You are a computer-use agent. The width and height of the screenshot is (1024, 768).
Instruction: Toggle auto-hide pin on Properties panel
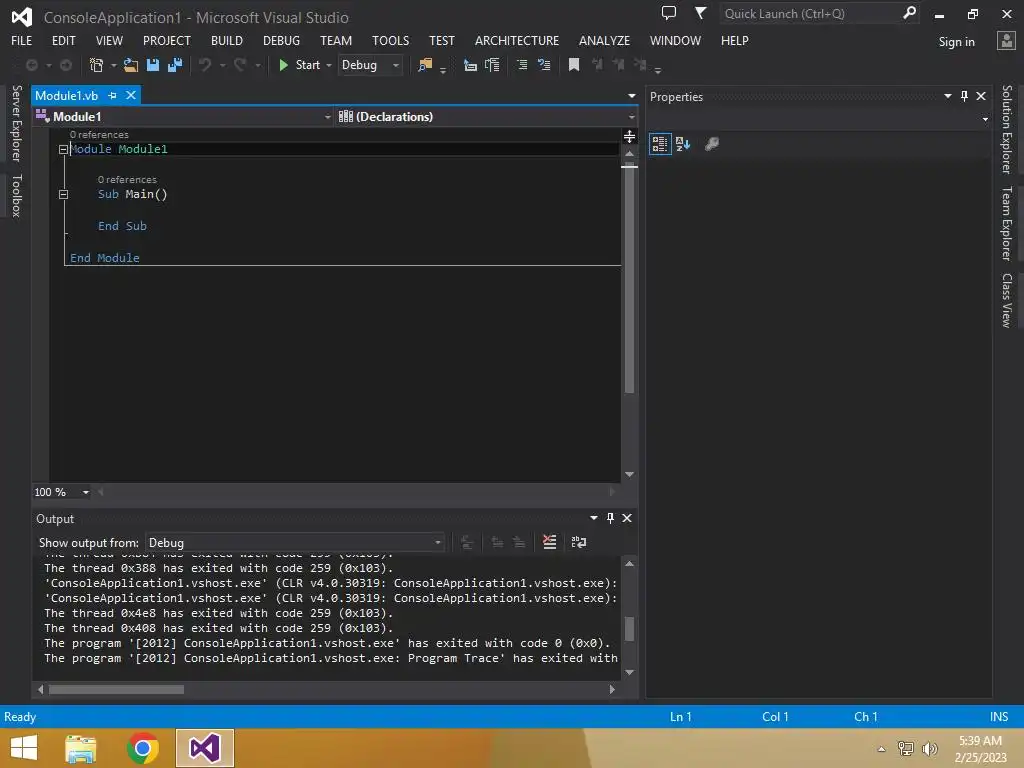pyautogui.click(x=965, y=96)
